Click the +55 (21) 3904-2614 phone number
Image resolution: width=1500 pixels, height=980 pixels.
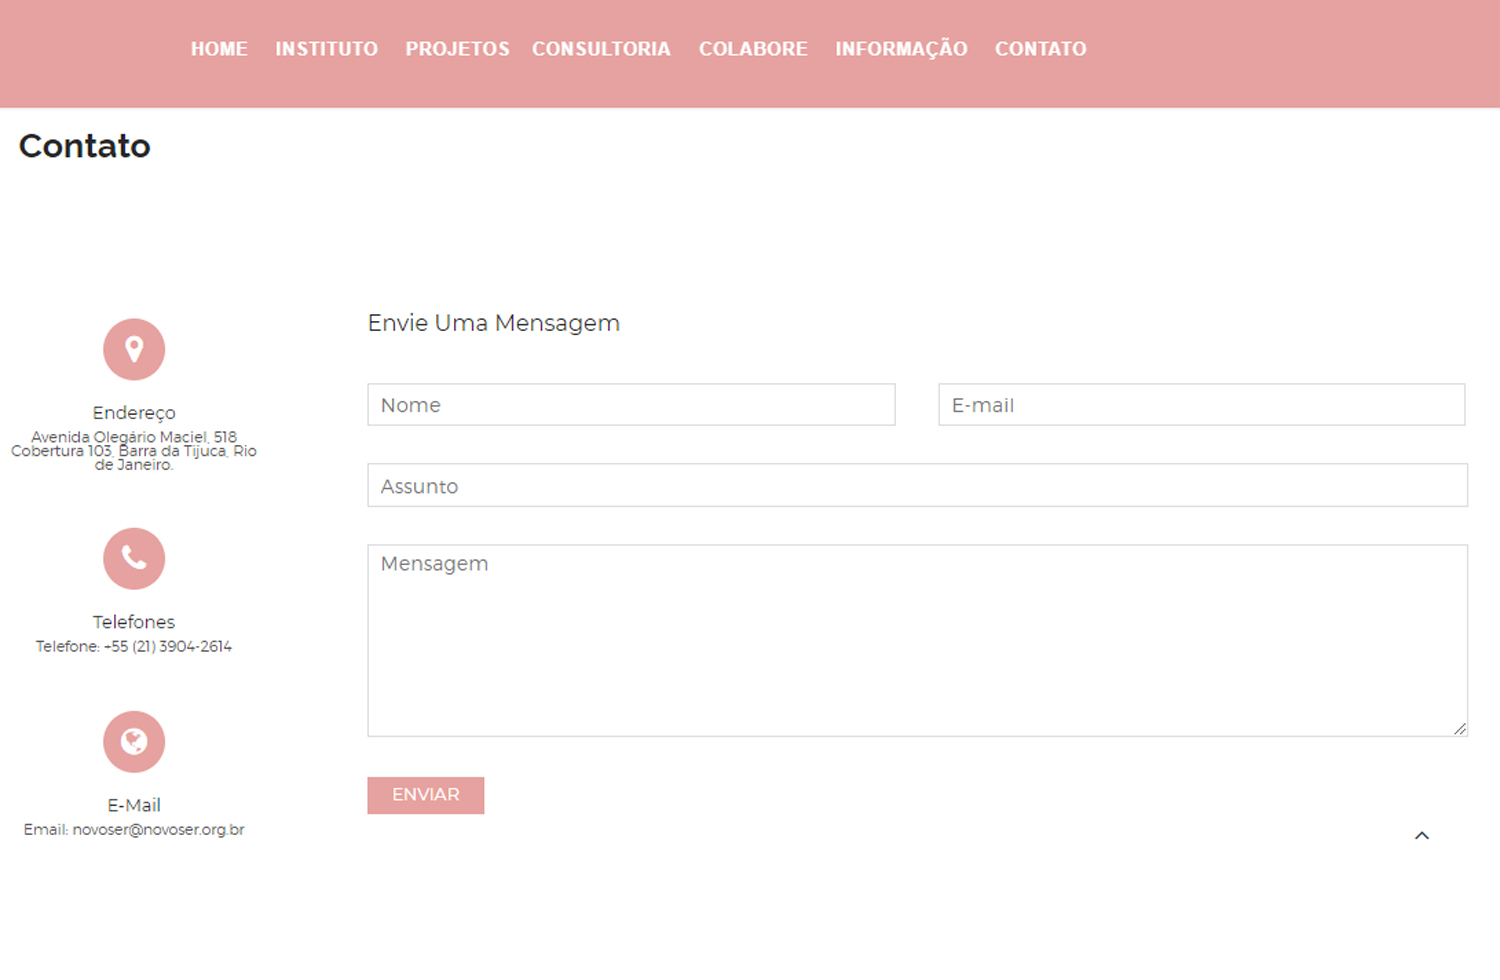[x=168, y=646]
